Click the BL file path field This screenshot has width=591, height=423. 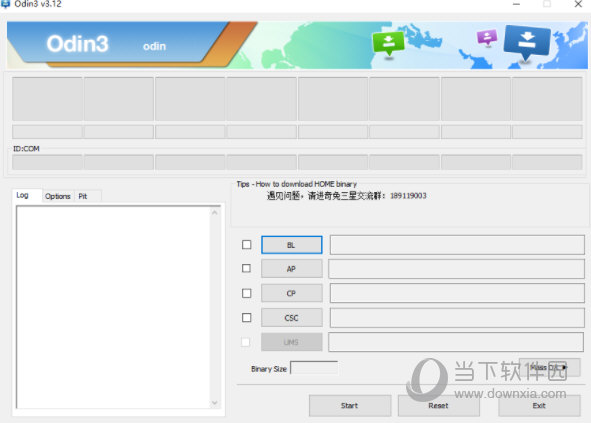pyautogui.click(x=457, y=245)
